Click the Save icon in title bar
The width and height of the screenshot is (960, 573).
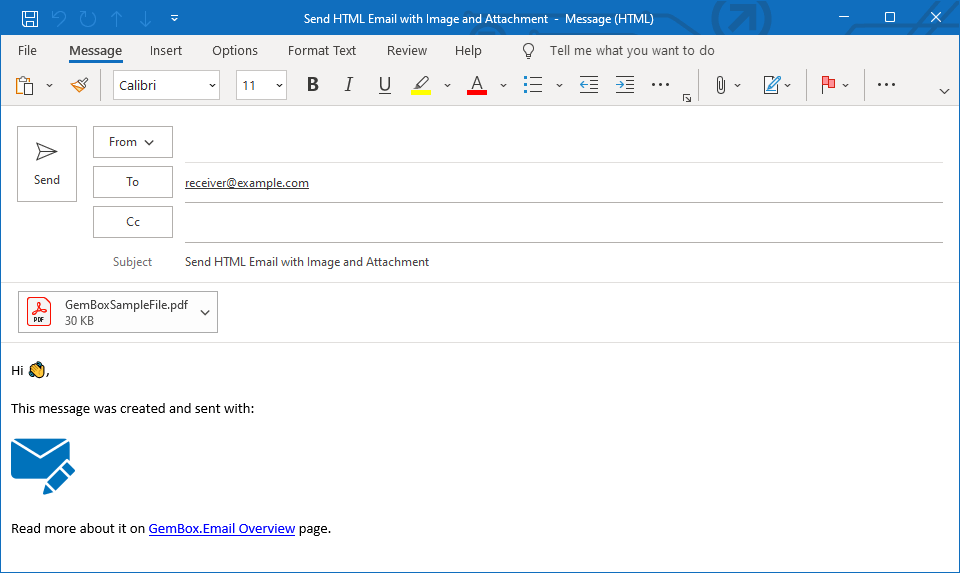(x=30, y=18)
